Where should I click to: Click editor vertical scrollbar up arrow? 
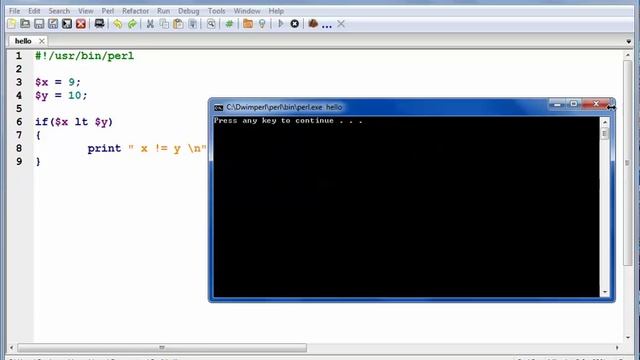click(628, 55)
